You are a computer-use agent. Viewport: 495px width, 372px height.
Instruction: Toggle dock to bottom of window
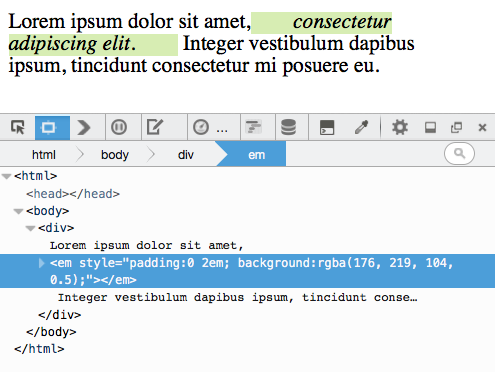430,127
